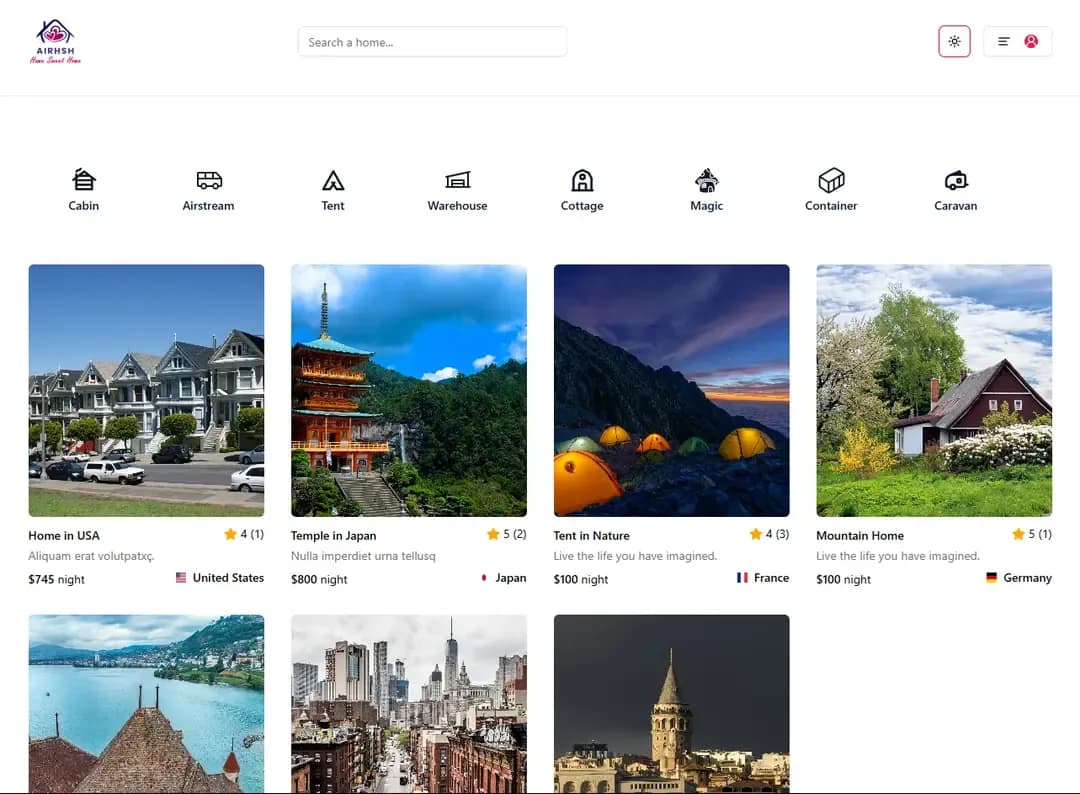Select the Cottage category icon

pyautogui.click(x=582, y=180)
